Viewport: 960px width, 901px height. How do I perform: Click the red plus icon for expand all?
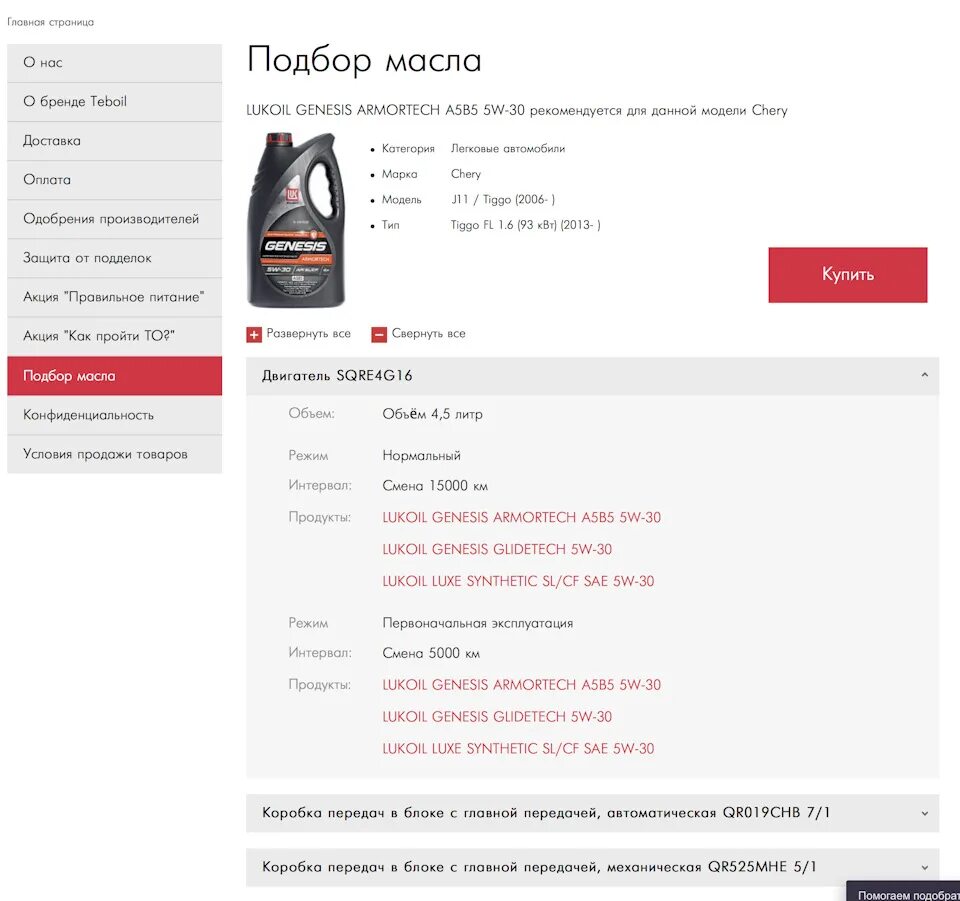coord(254,335)
